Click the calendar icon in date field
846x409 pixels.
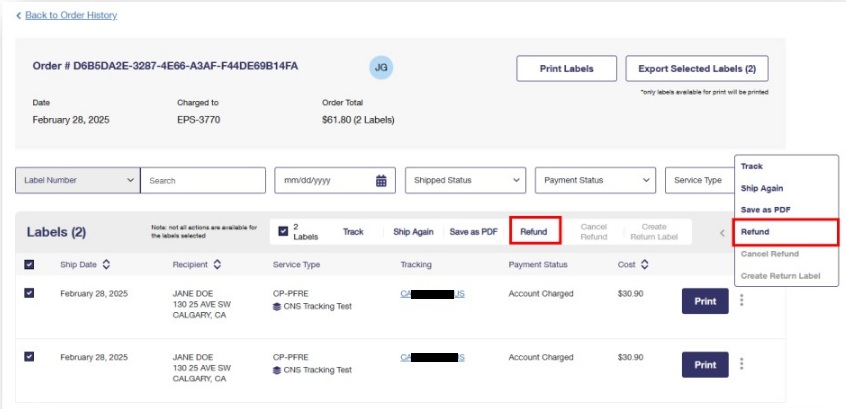[381, 181]
